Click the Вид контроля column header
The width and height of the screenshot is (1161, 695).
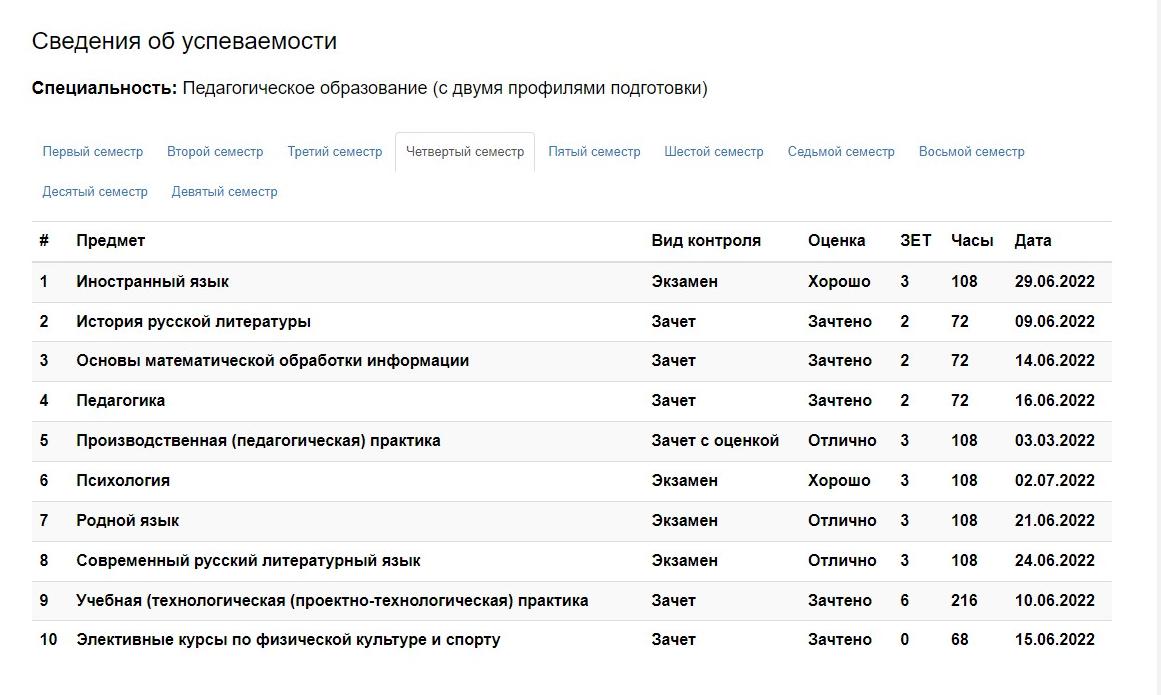706,241
